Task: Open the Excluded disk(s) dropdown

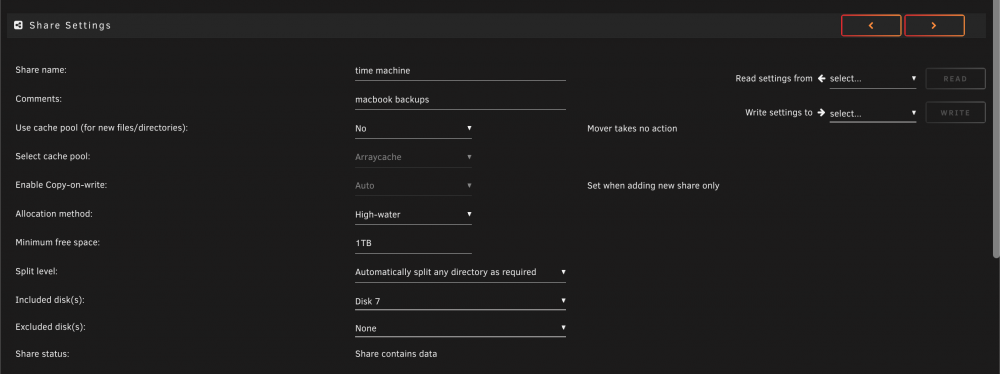Action: click(x=460, y=328)
